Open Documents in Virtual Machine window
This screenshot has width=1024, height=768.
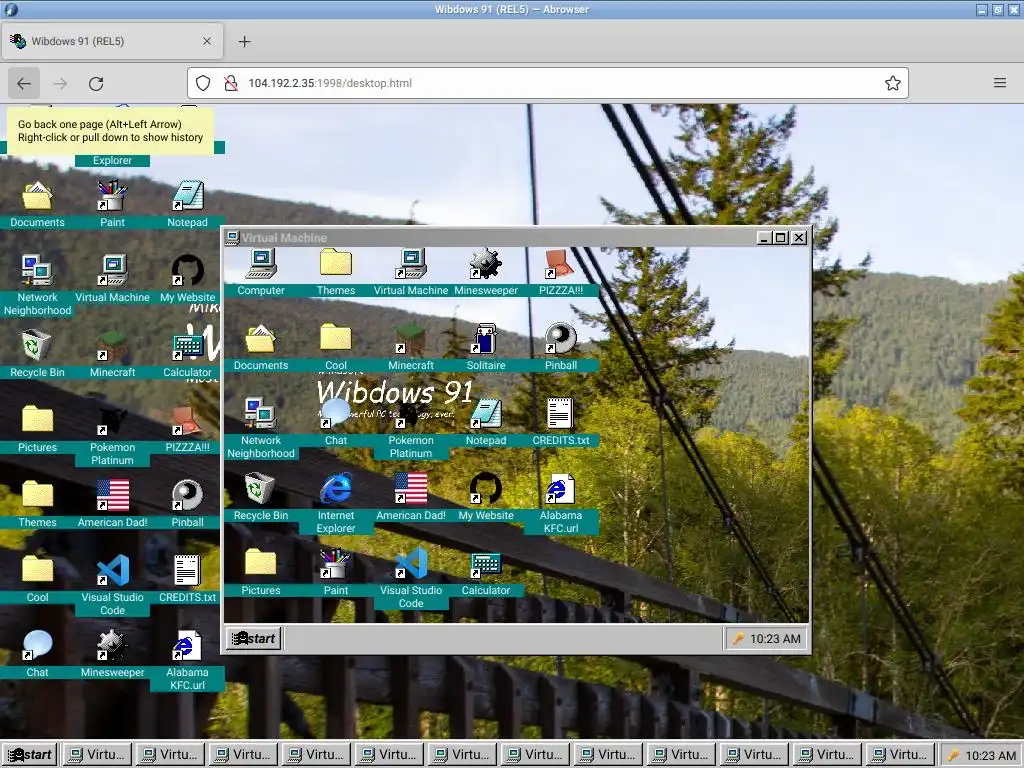[x=261, y=347]
